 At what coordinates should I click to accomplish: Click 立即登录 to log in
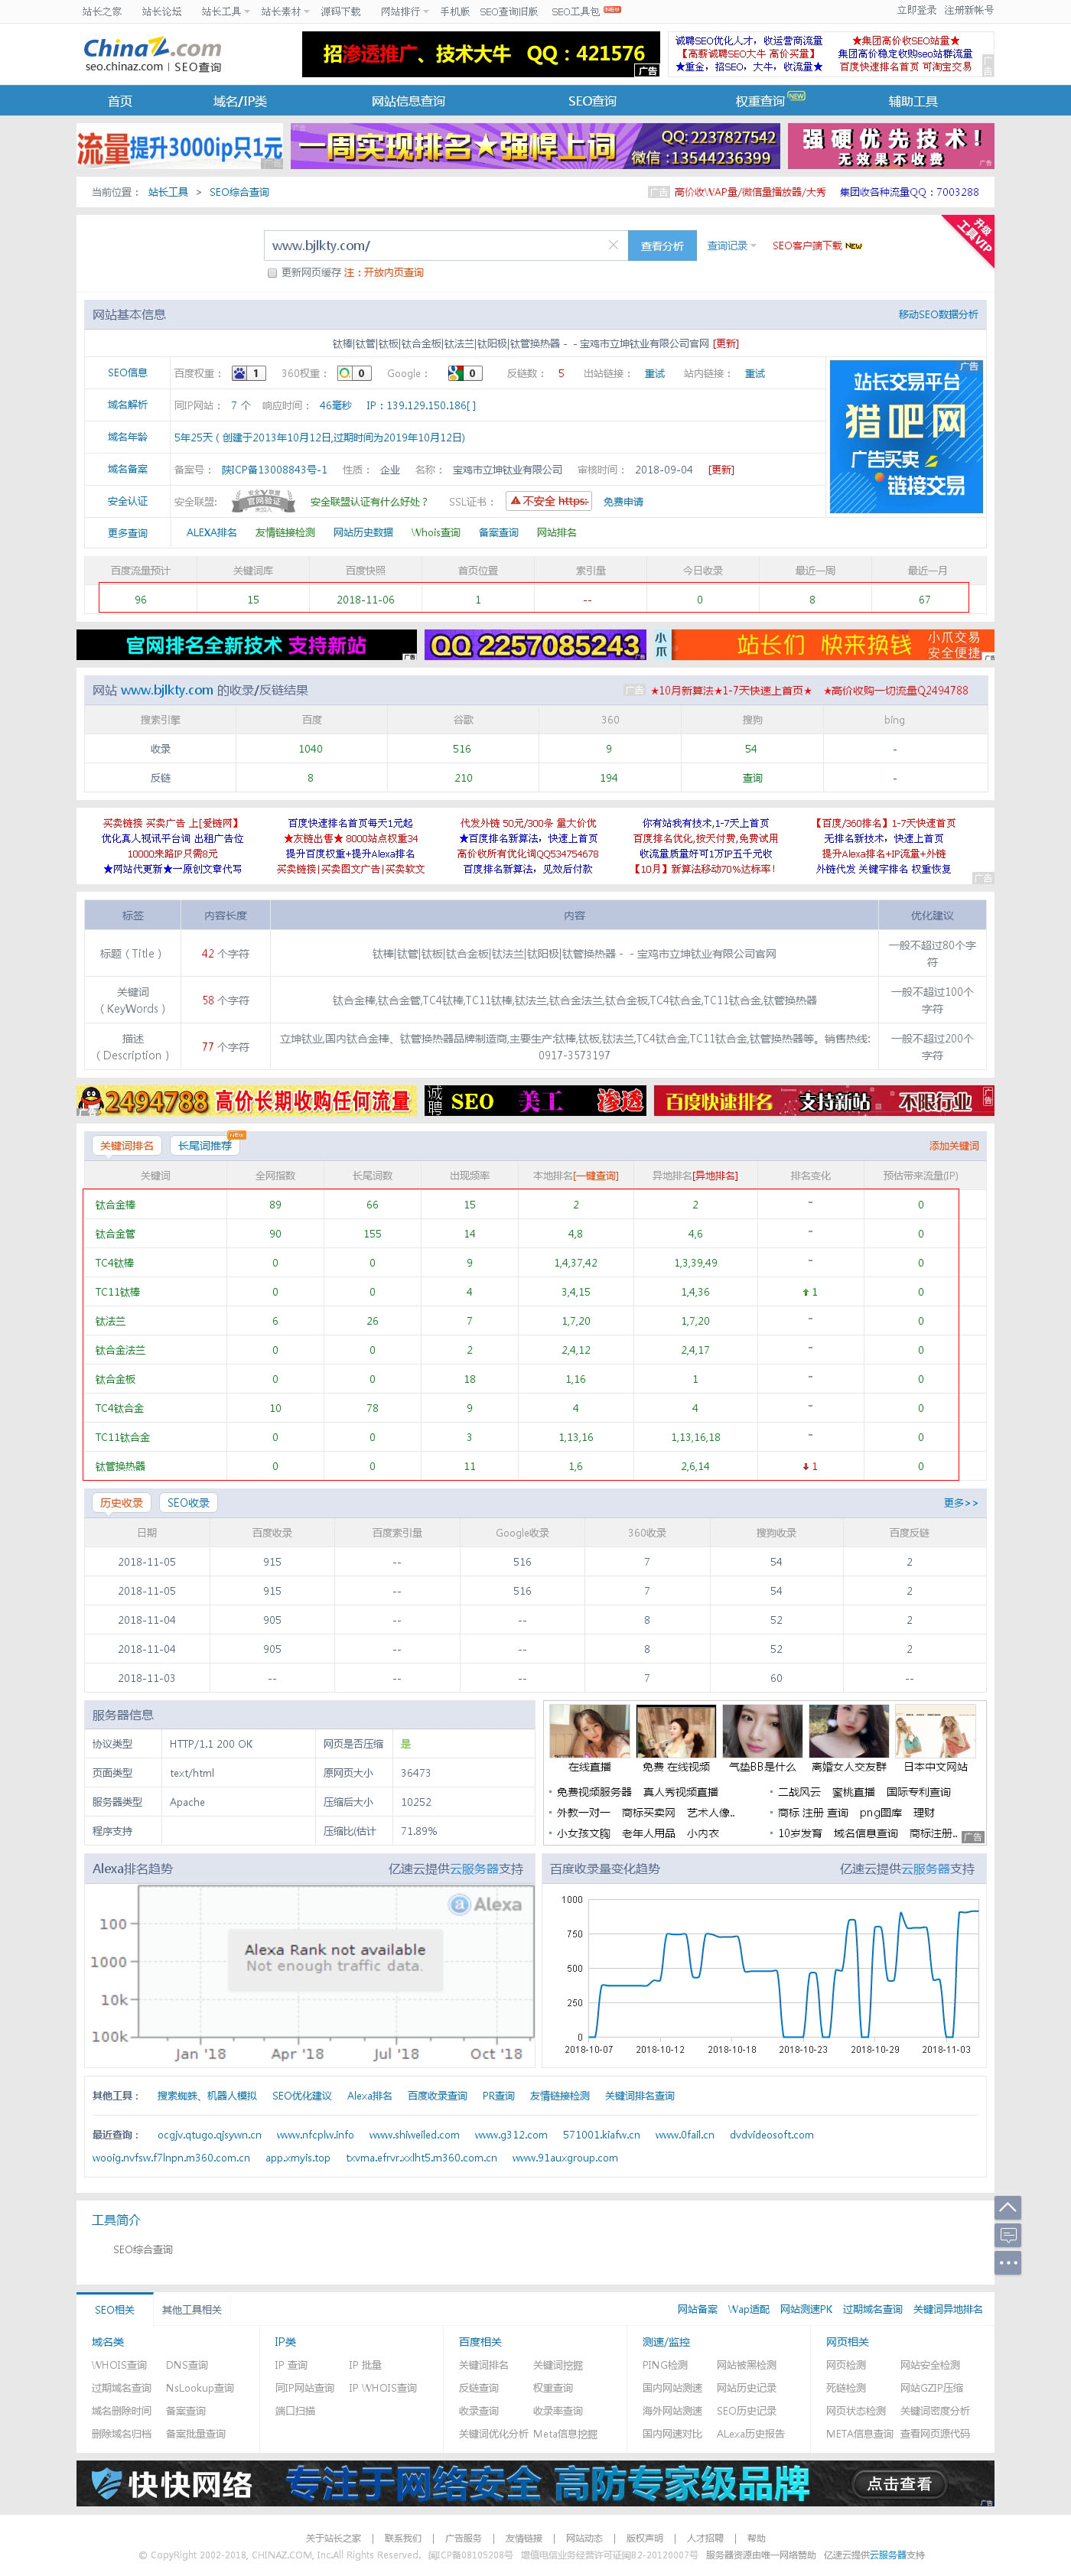tap(917, 10)
